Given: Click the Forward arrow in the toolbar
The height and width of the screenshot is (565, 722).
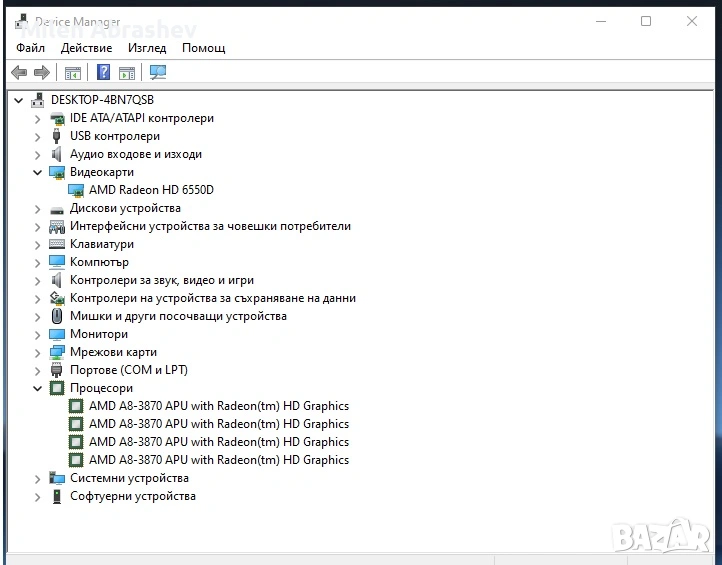Looking at the screenshot, I should click(42, 72).
